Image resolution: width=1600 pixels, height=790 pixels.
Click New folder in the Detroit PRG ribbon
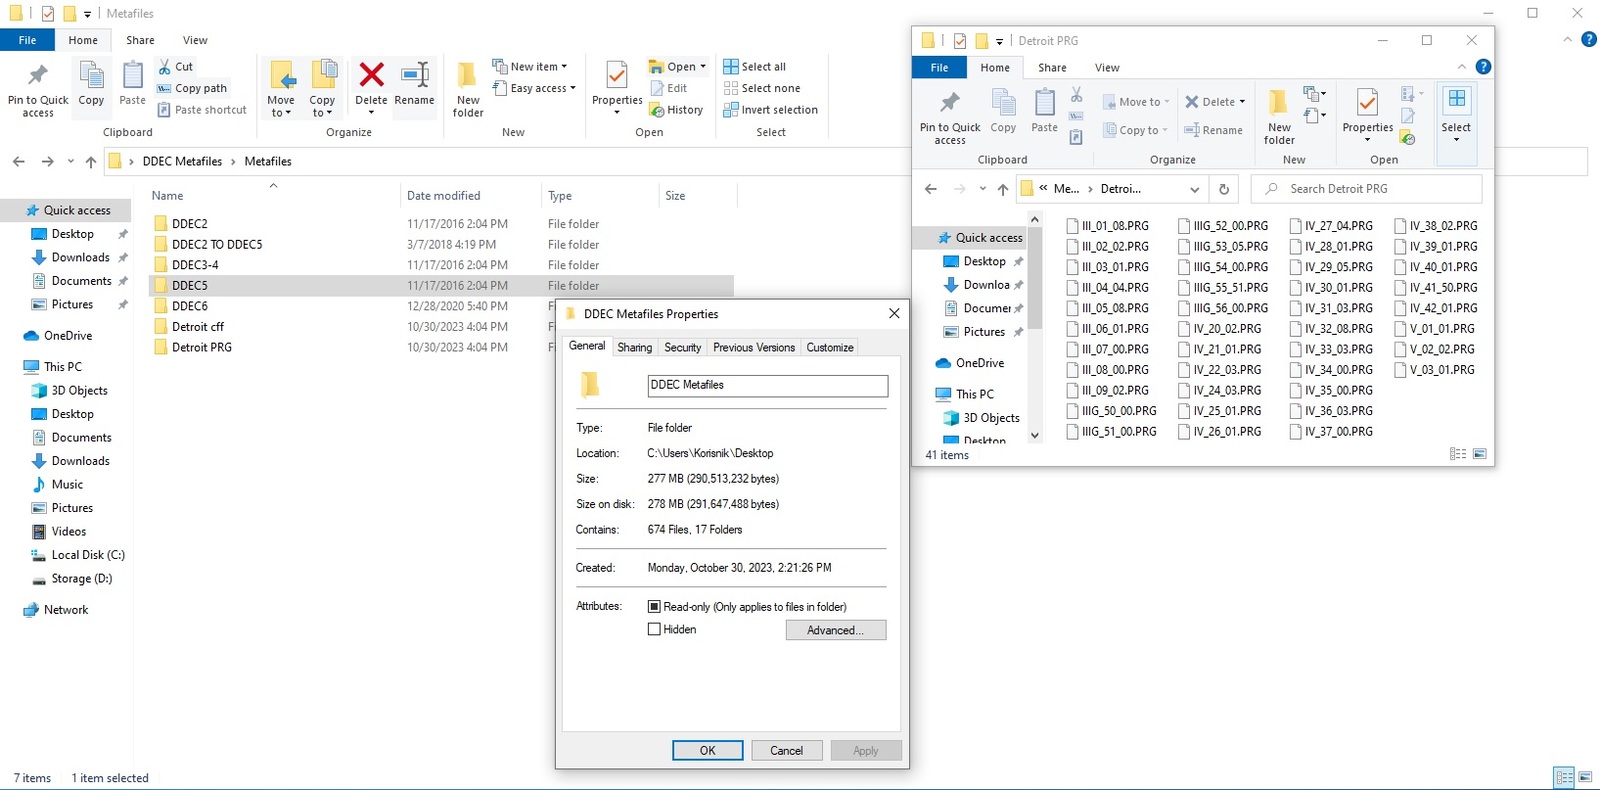[x=1279, y=116]
